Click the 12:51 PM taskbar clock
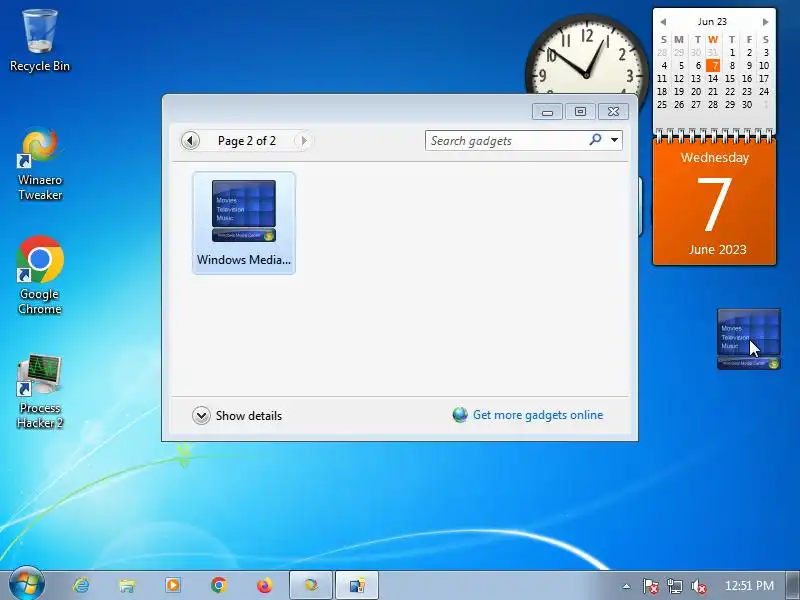Screen dimensions: 800x600 [749, 586]
